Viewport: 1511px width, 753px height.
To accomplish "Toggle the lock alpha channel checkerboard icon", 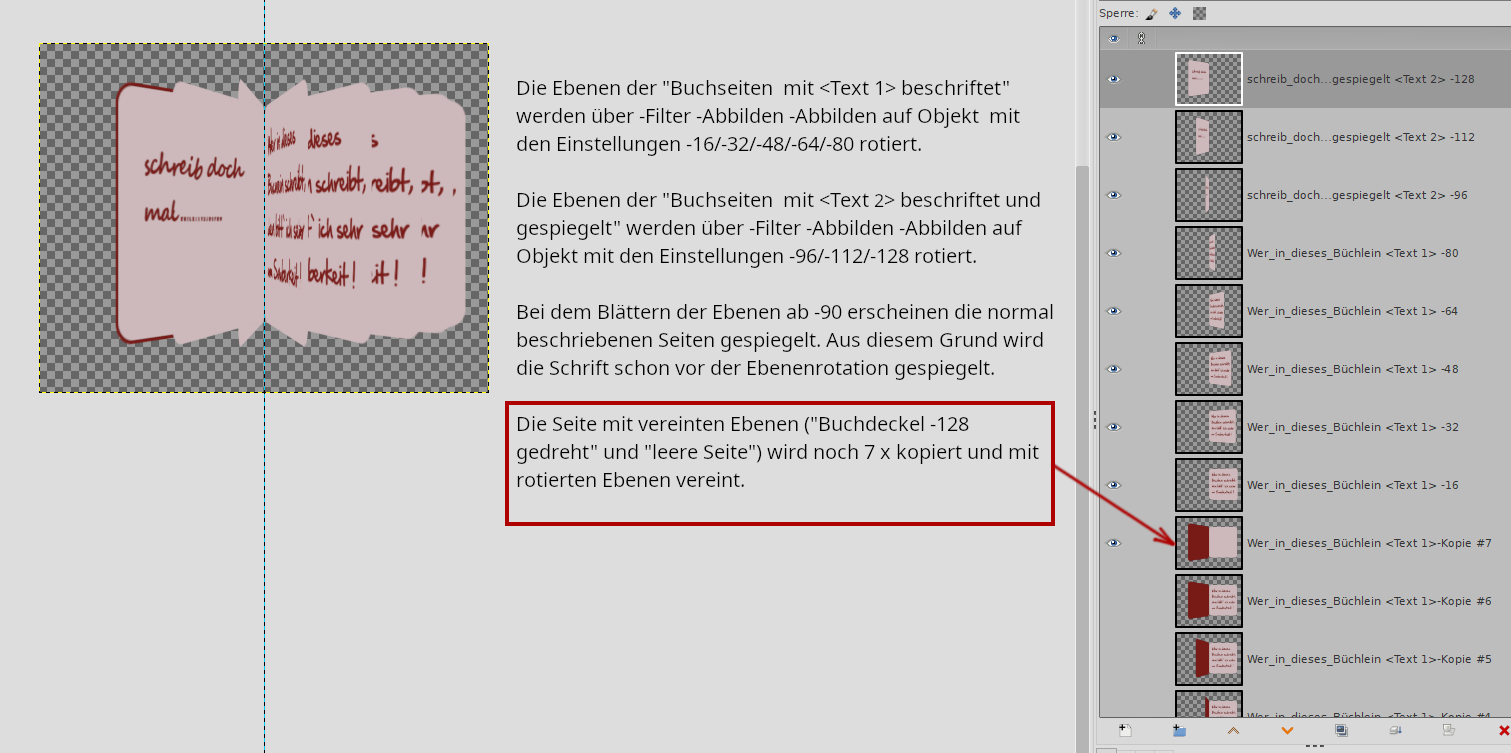I will [x=1199, y=13].
